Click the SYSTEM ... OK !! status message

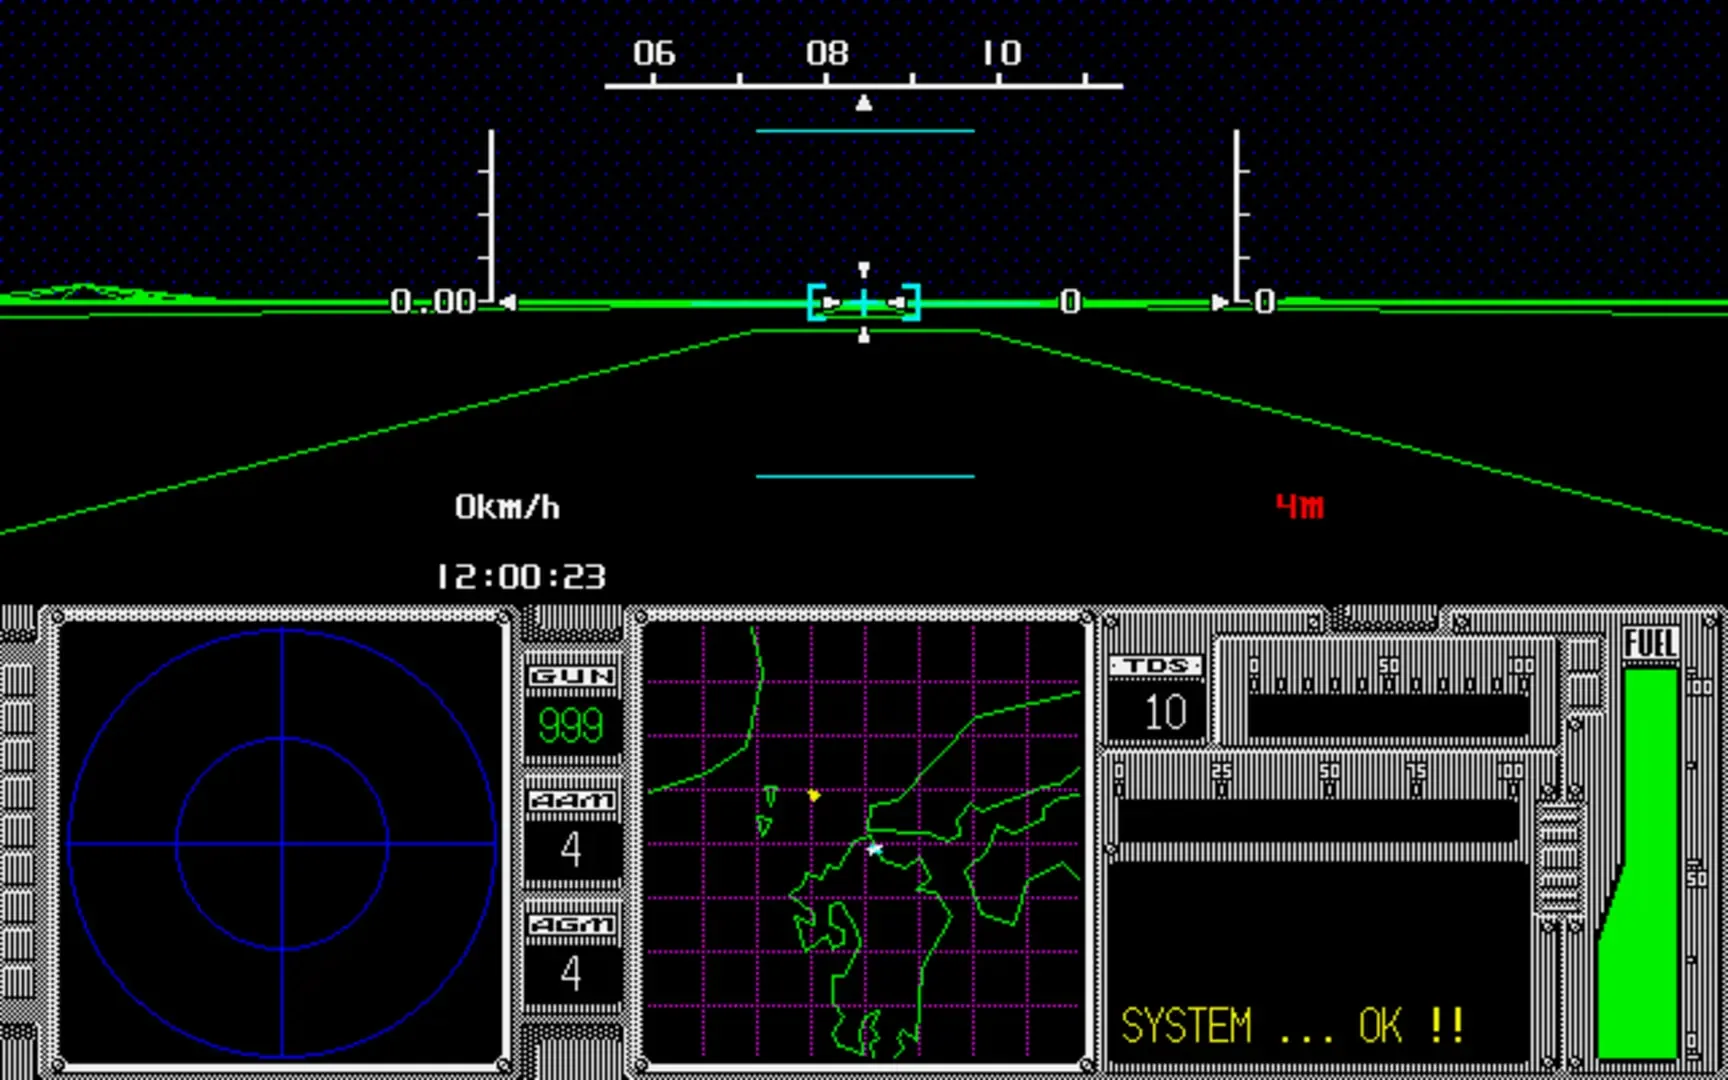pyautogui.click(x=1292, y=1026)
